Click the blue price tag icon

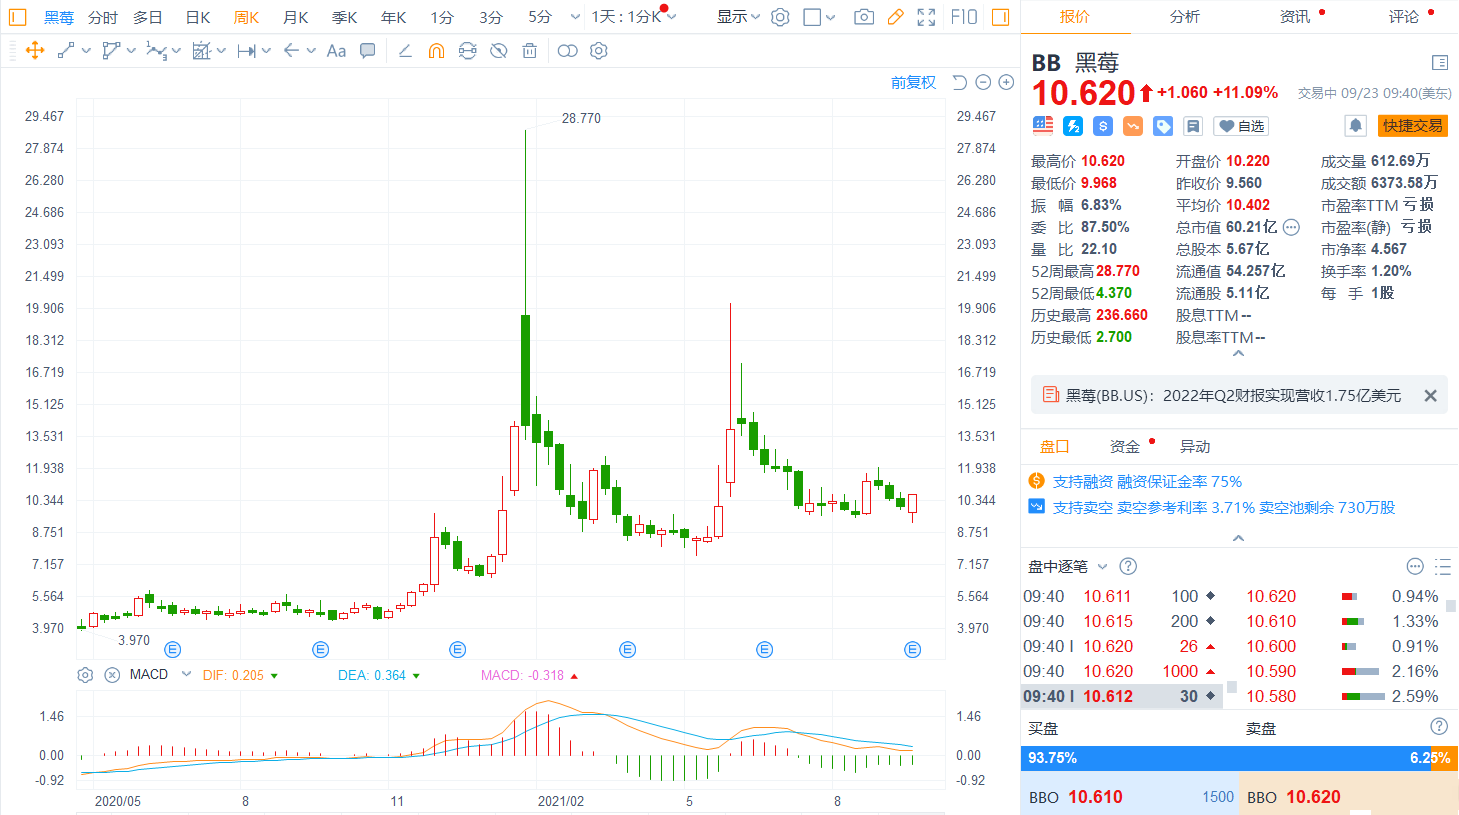(x=1163, y=125)
